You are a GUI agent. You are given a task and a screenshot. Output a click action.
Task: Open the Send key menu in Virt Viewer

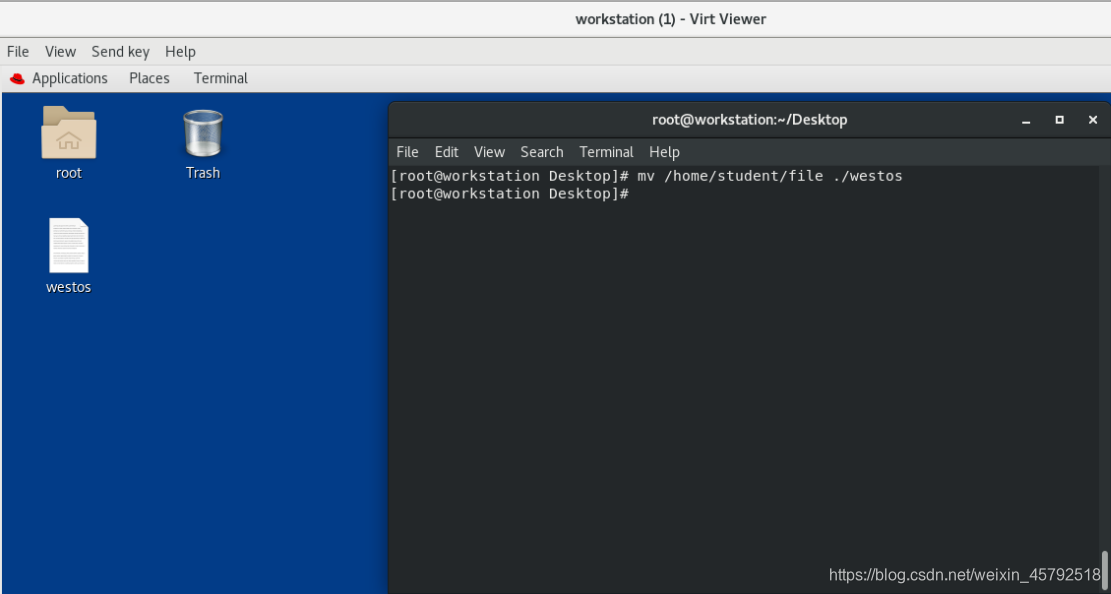click(120, 51)
